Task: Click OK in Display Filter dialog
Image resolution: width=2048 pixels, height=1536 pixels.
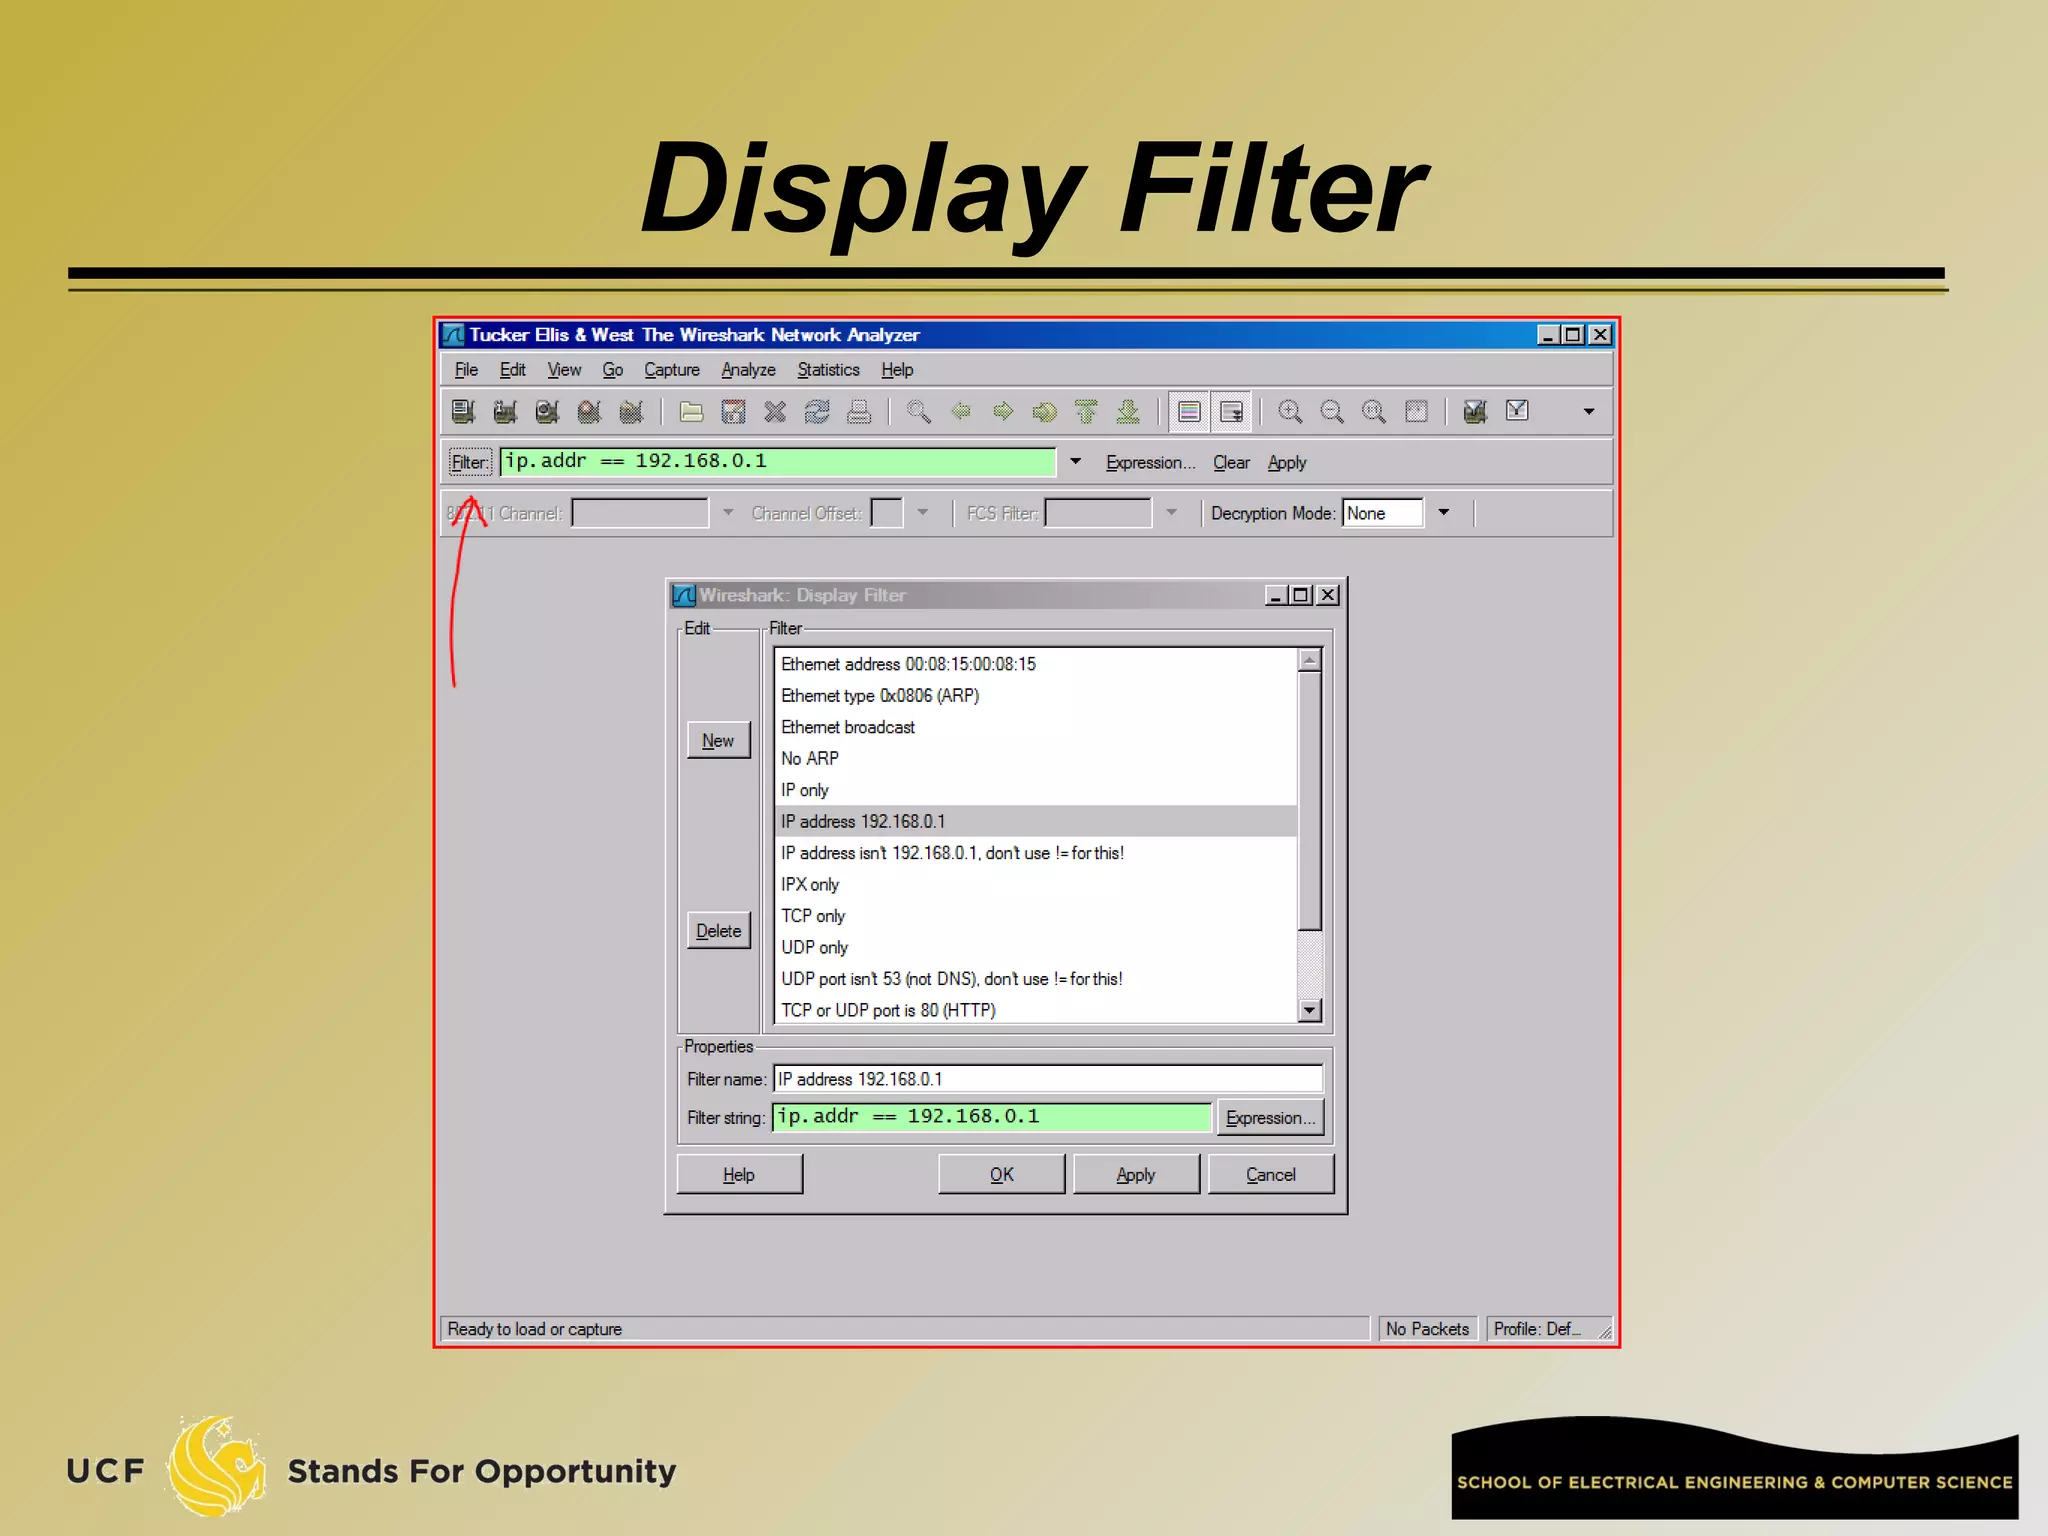Action: (x=1001, y=1174)
